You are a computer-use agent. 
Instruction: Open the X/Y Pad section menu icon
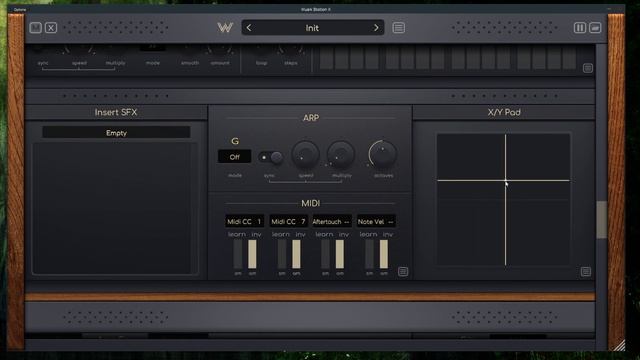point(586,272)
